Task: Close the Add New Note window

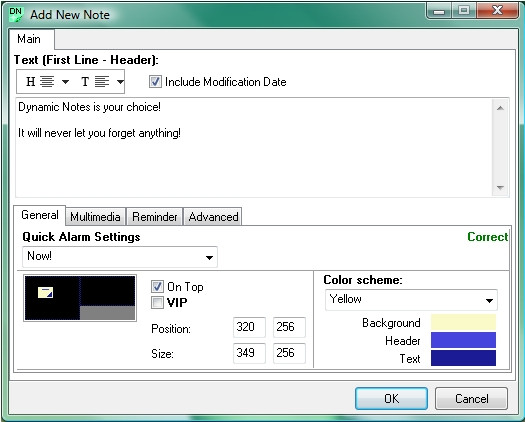Action: pos(497,10)
